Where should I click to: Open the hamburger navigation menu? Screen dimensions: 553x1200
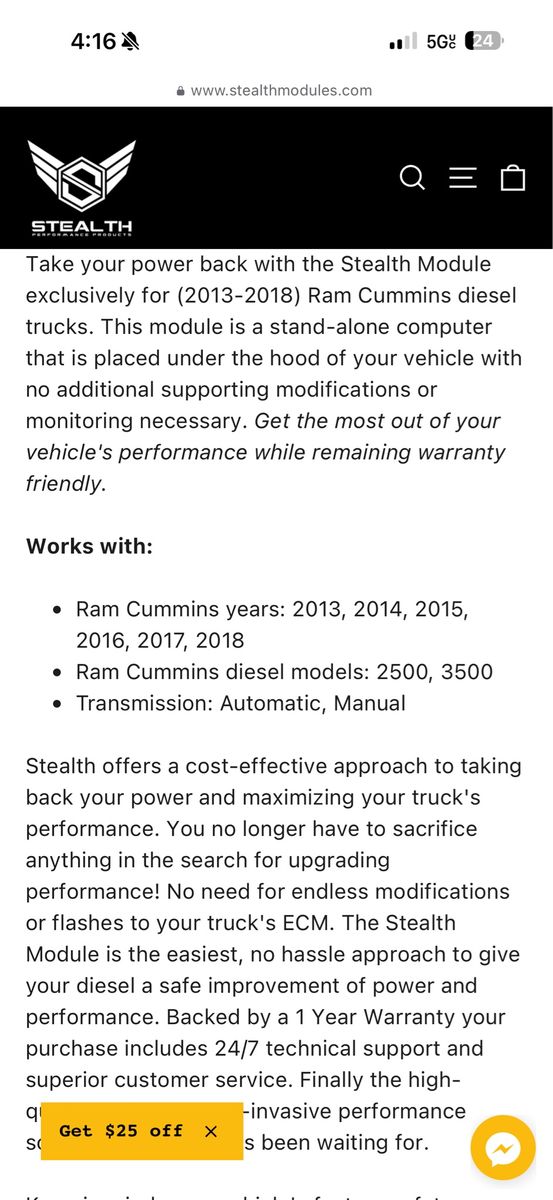point(463,178)
